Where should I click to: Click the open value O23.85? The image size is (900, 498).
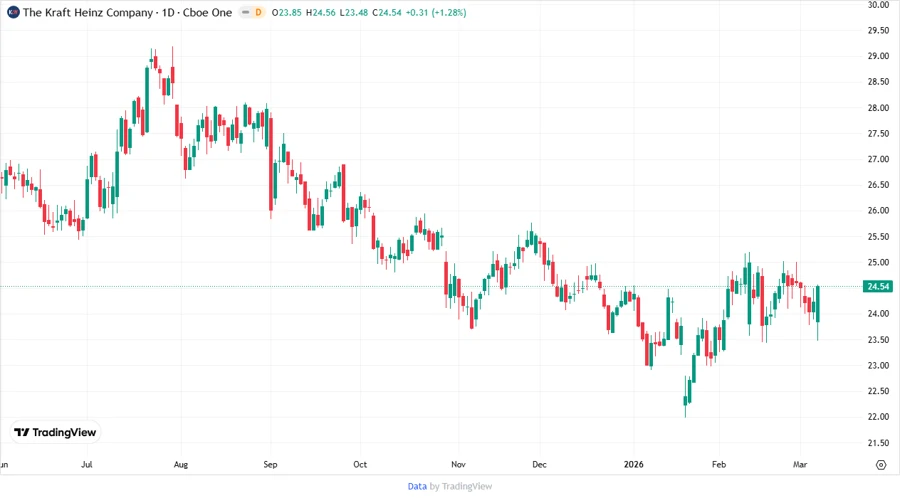point(287,12)
